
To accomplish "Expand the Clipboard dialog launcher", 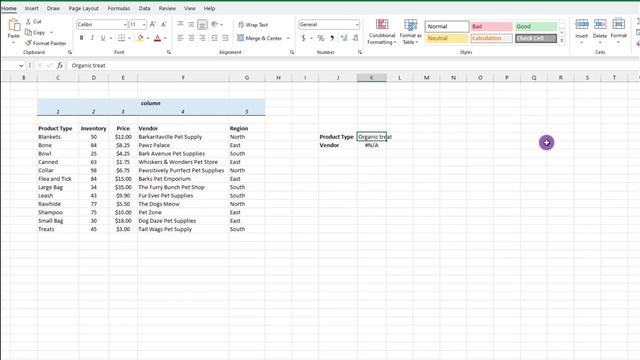I will (x=70, y=52).
